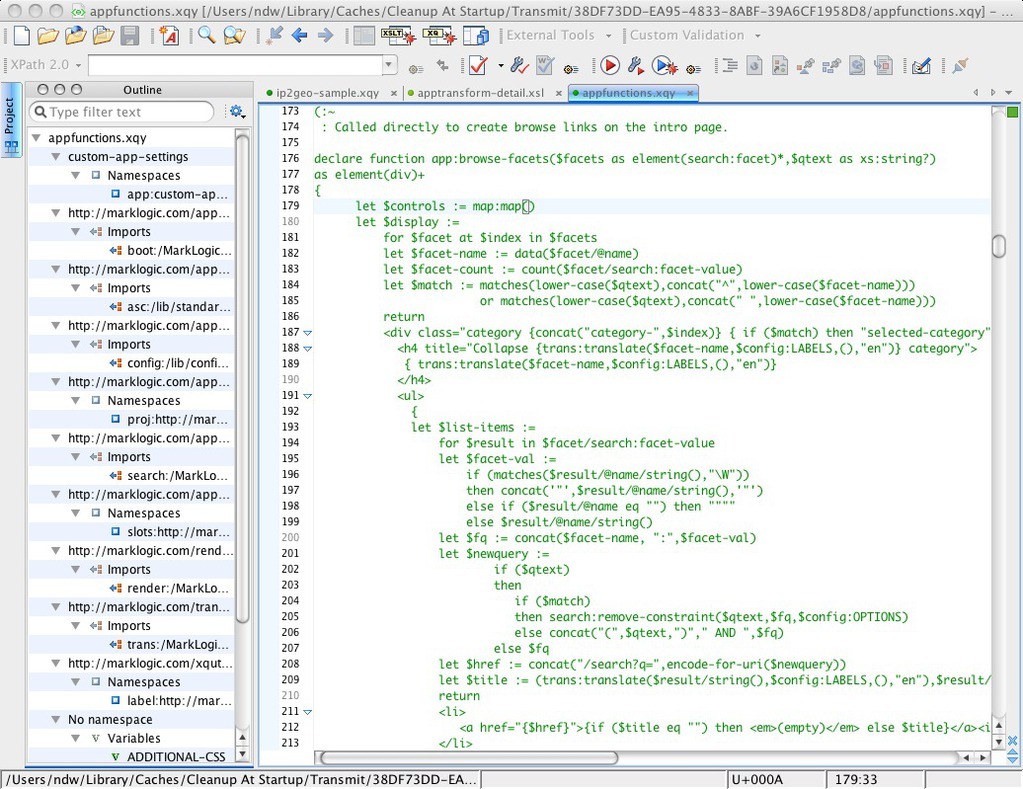Collapse the Variables outline node
Screen dimensions: 1023x789
click(x=76, y=738)
